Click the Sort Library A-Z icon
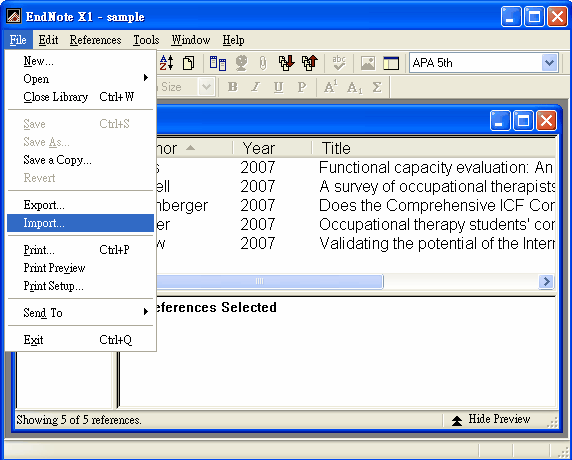The image size is (572, 460). point(166,63)
